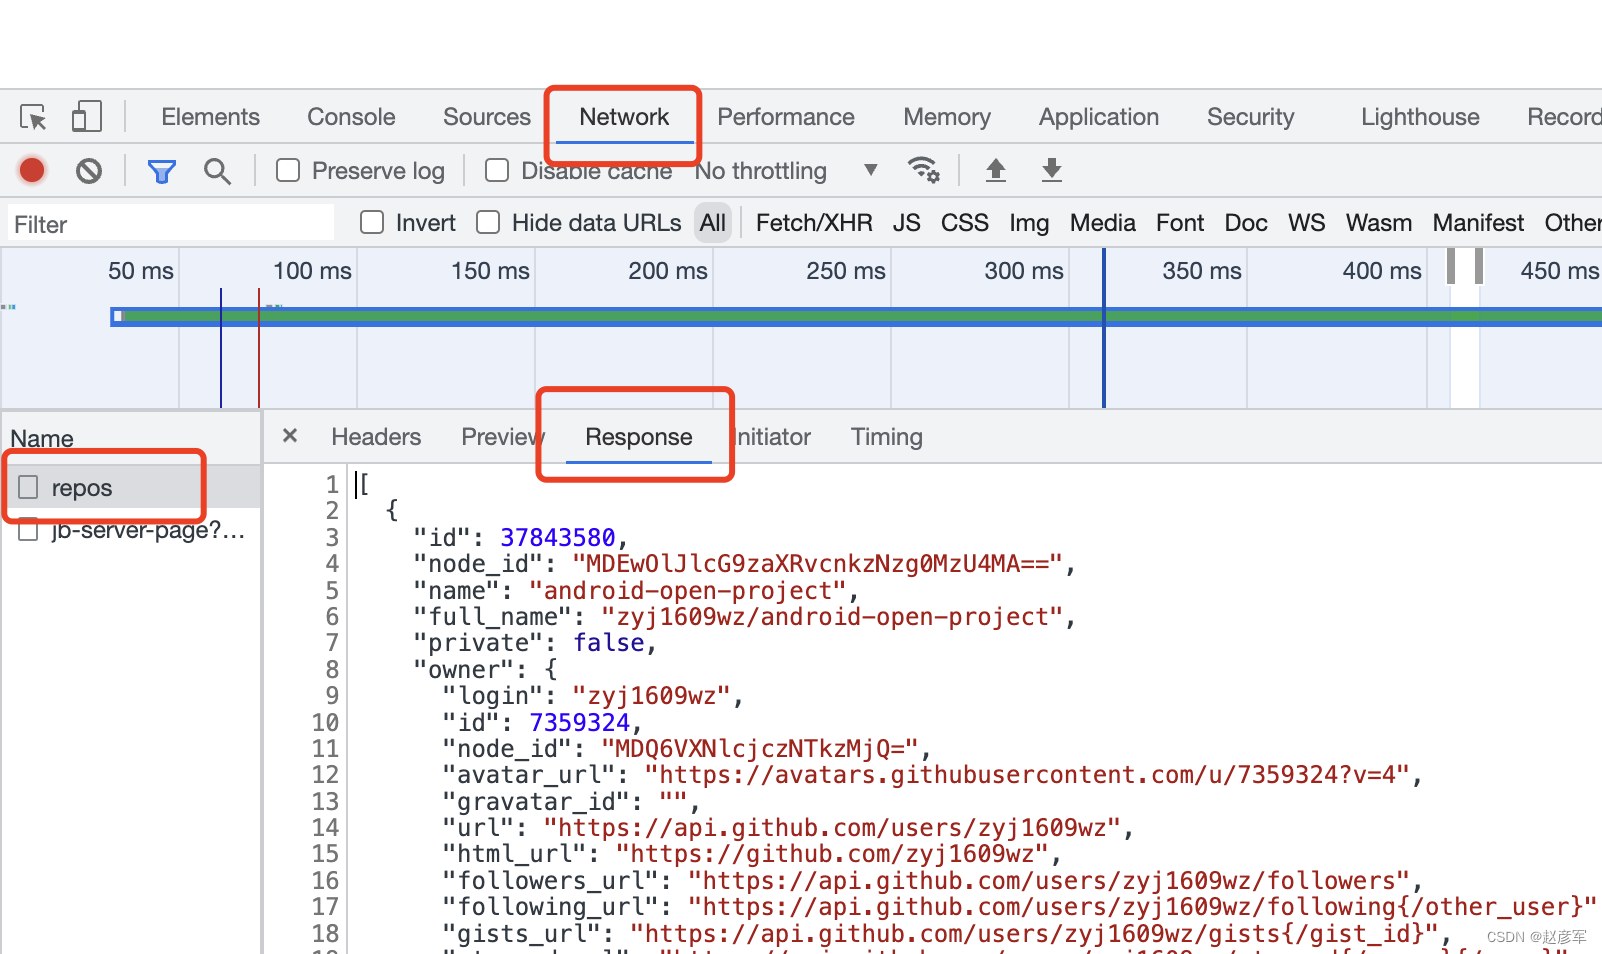This screenshot has width=1602, height=954.
Task: Select the jb-server-page request row
Action: click(x=131, y=530)
